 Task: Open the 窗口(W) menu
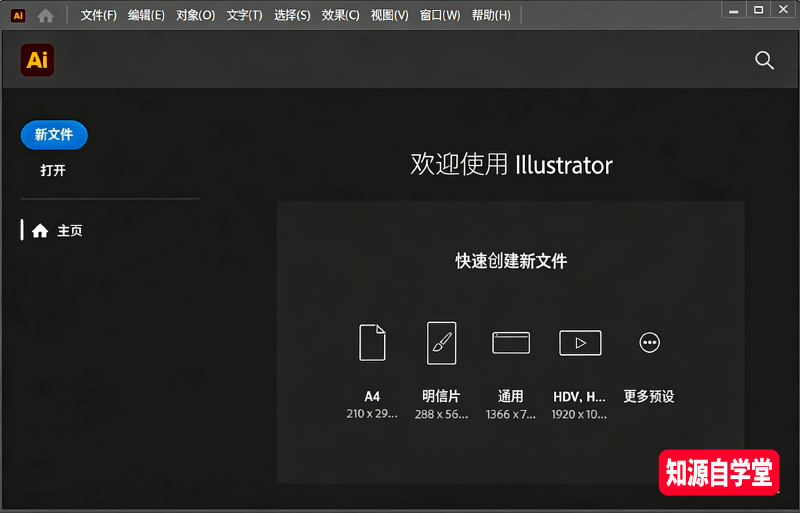440,15
